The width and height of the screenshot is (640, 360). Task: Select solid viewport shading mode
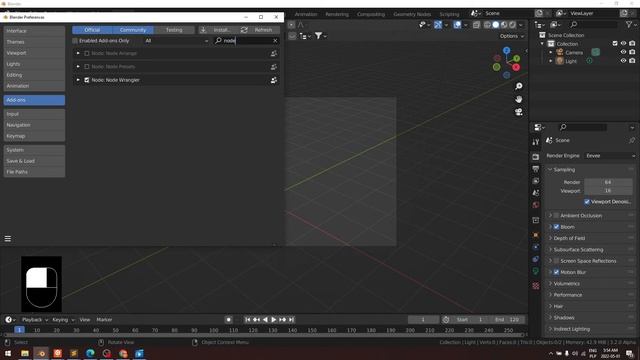point(496,25)
